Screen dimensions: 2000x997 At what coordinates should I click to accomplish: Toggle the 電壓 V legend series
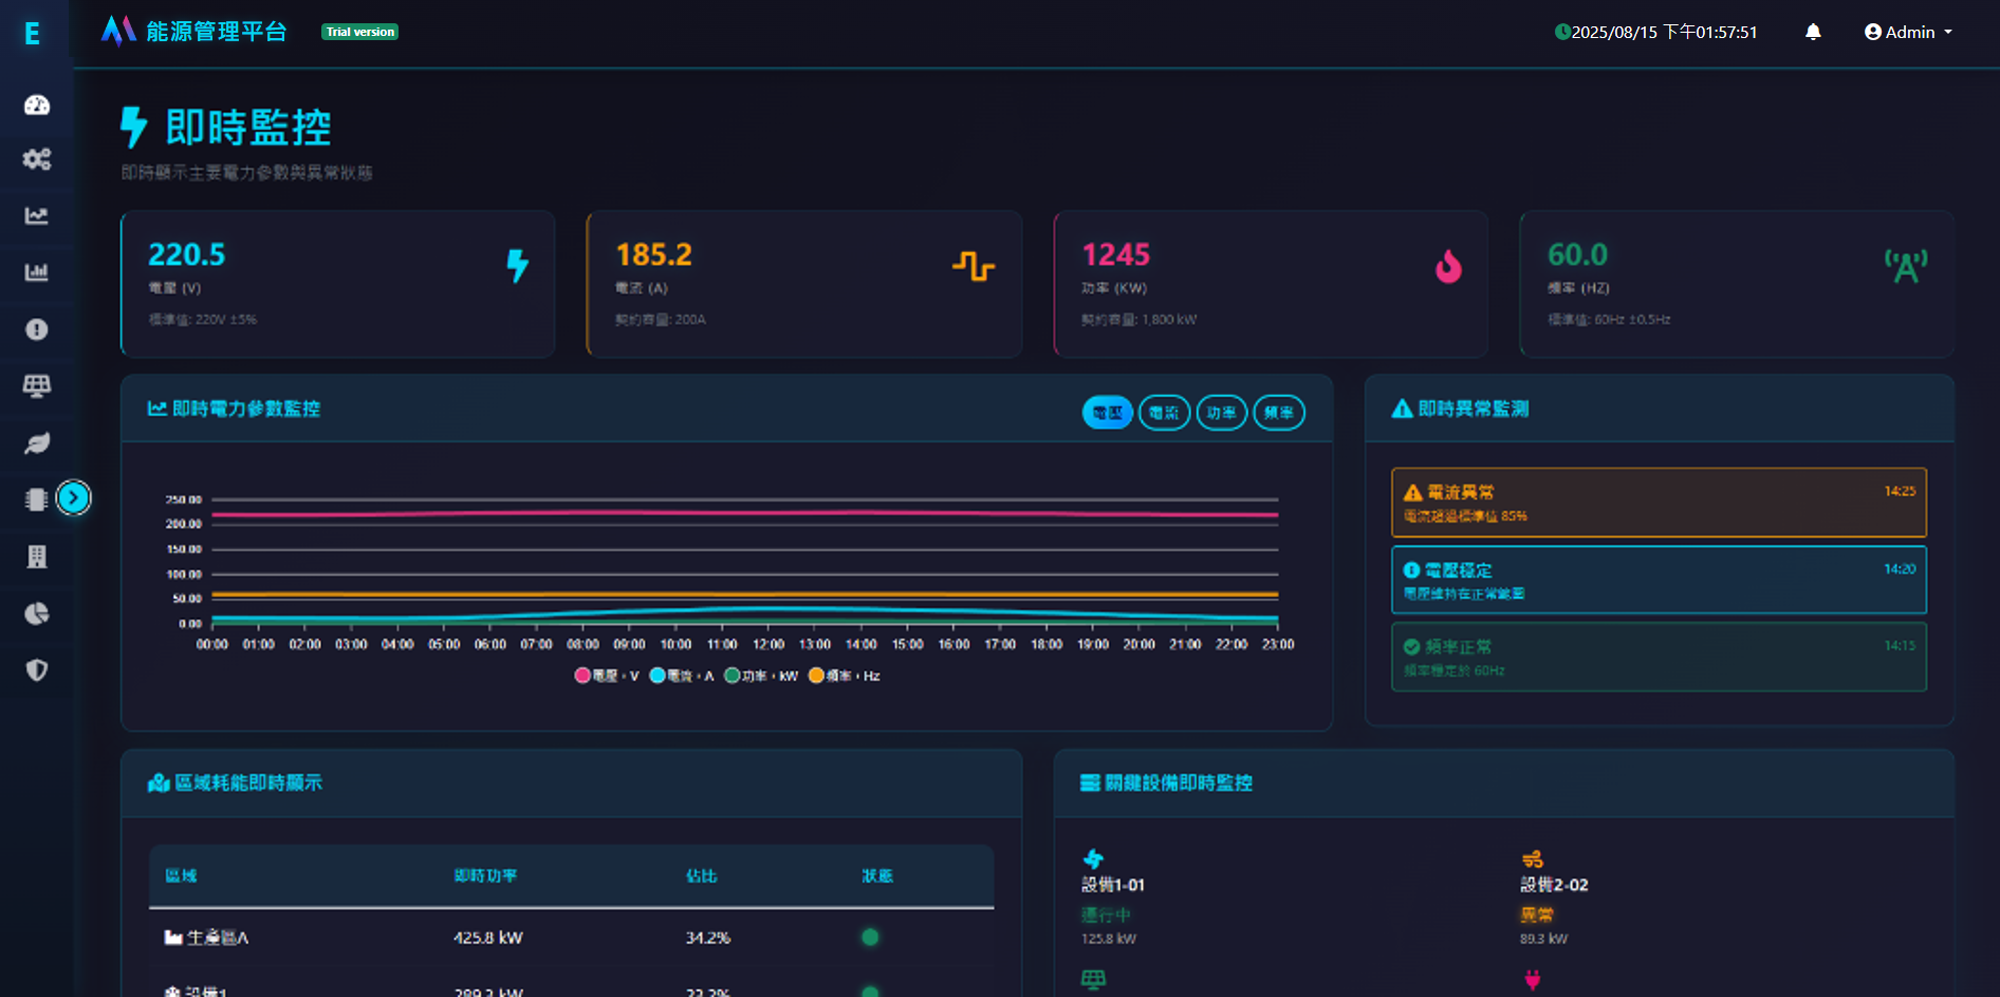[x=606, y=676]
